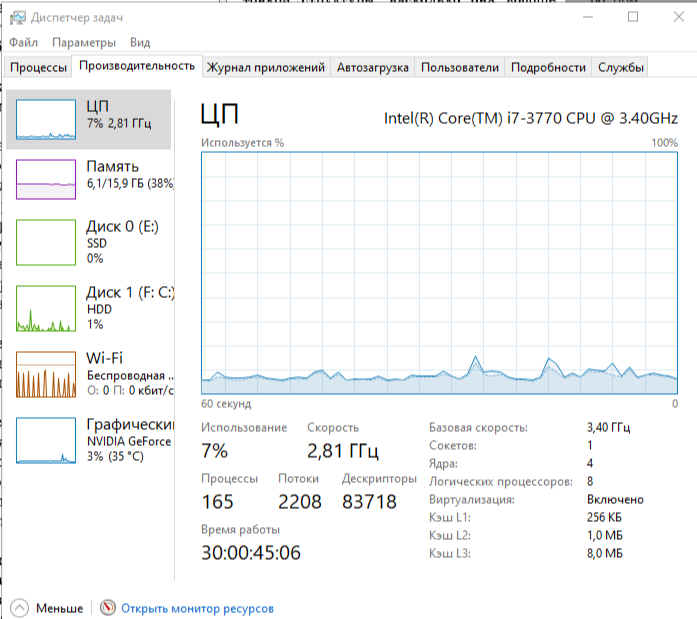Click the Кэш L3 8,0 МБ value

pos(605,553)
